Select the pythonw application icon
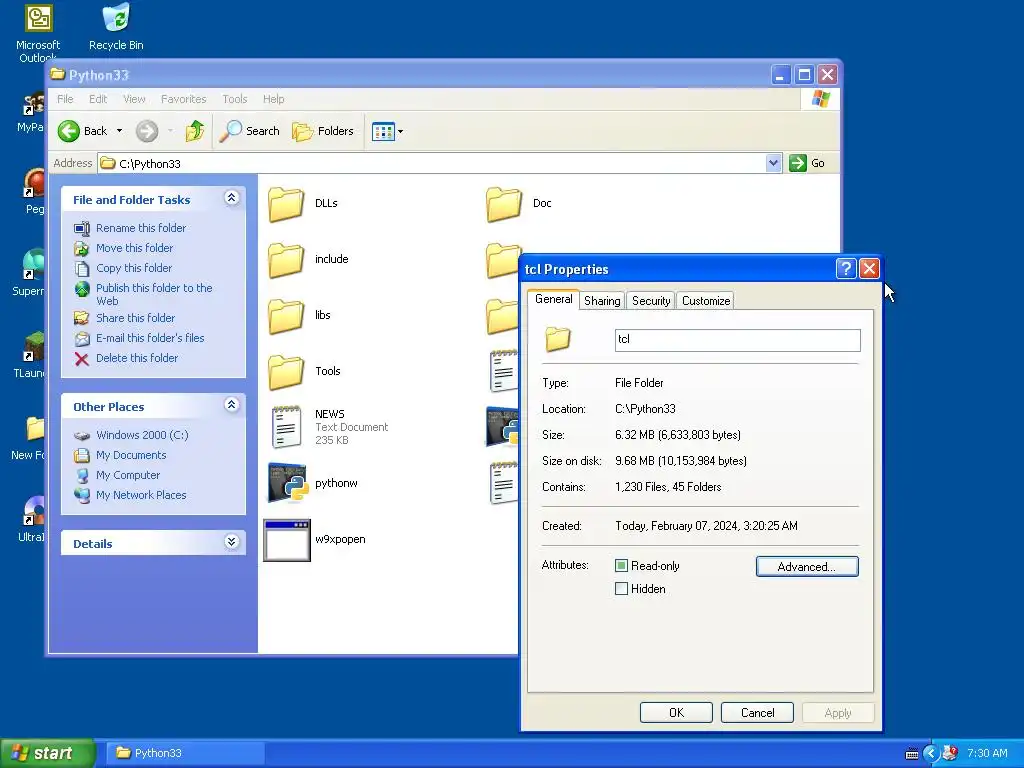1024x768 pixels. click(287, 483)
